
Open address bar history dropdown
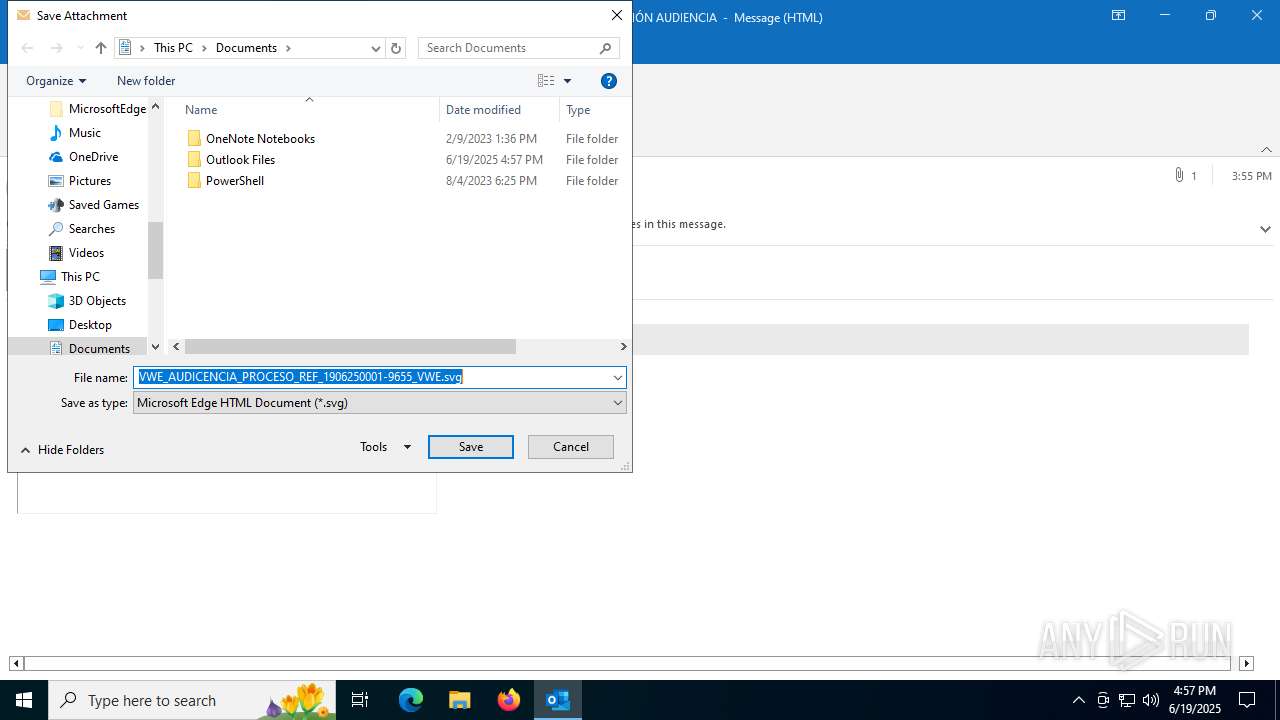tap(376, 48)
